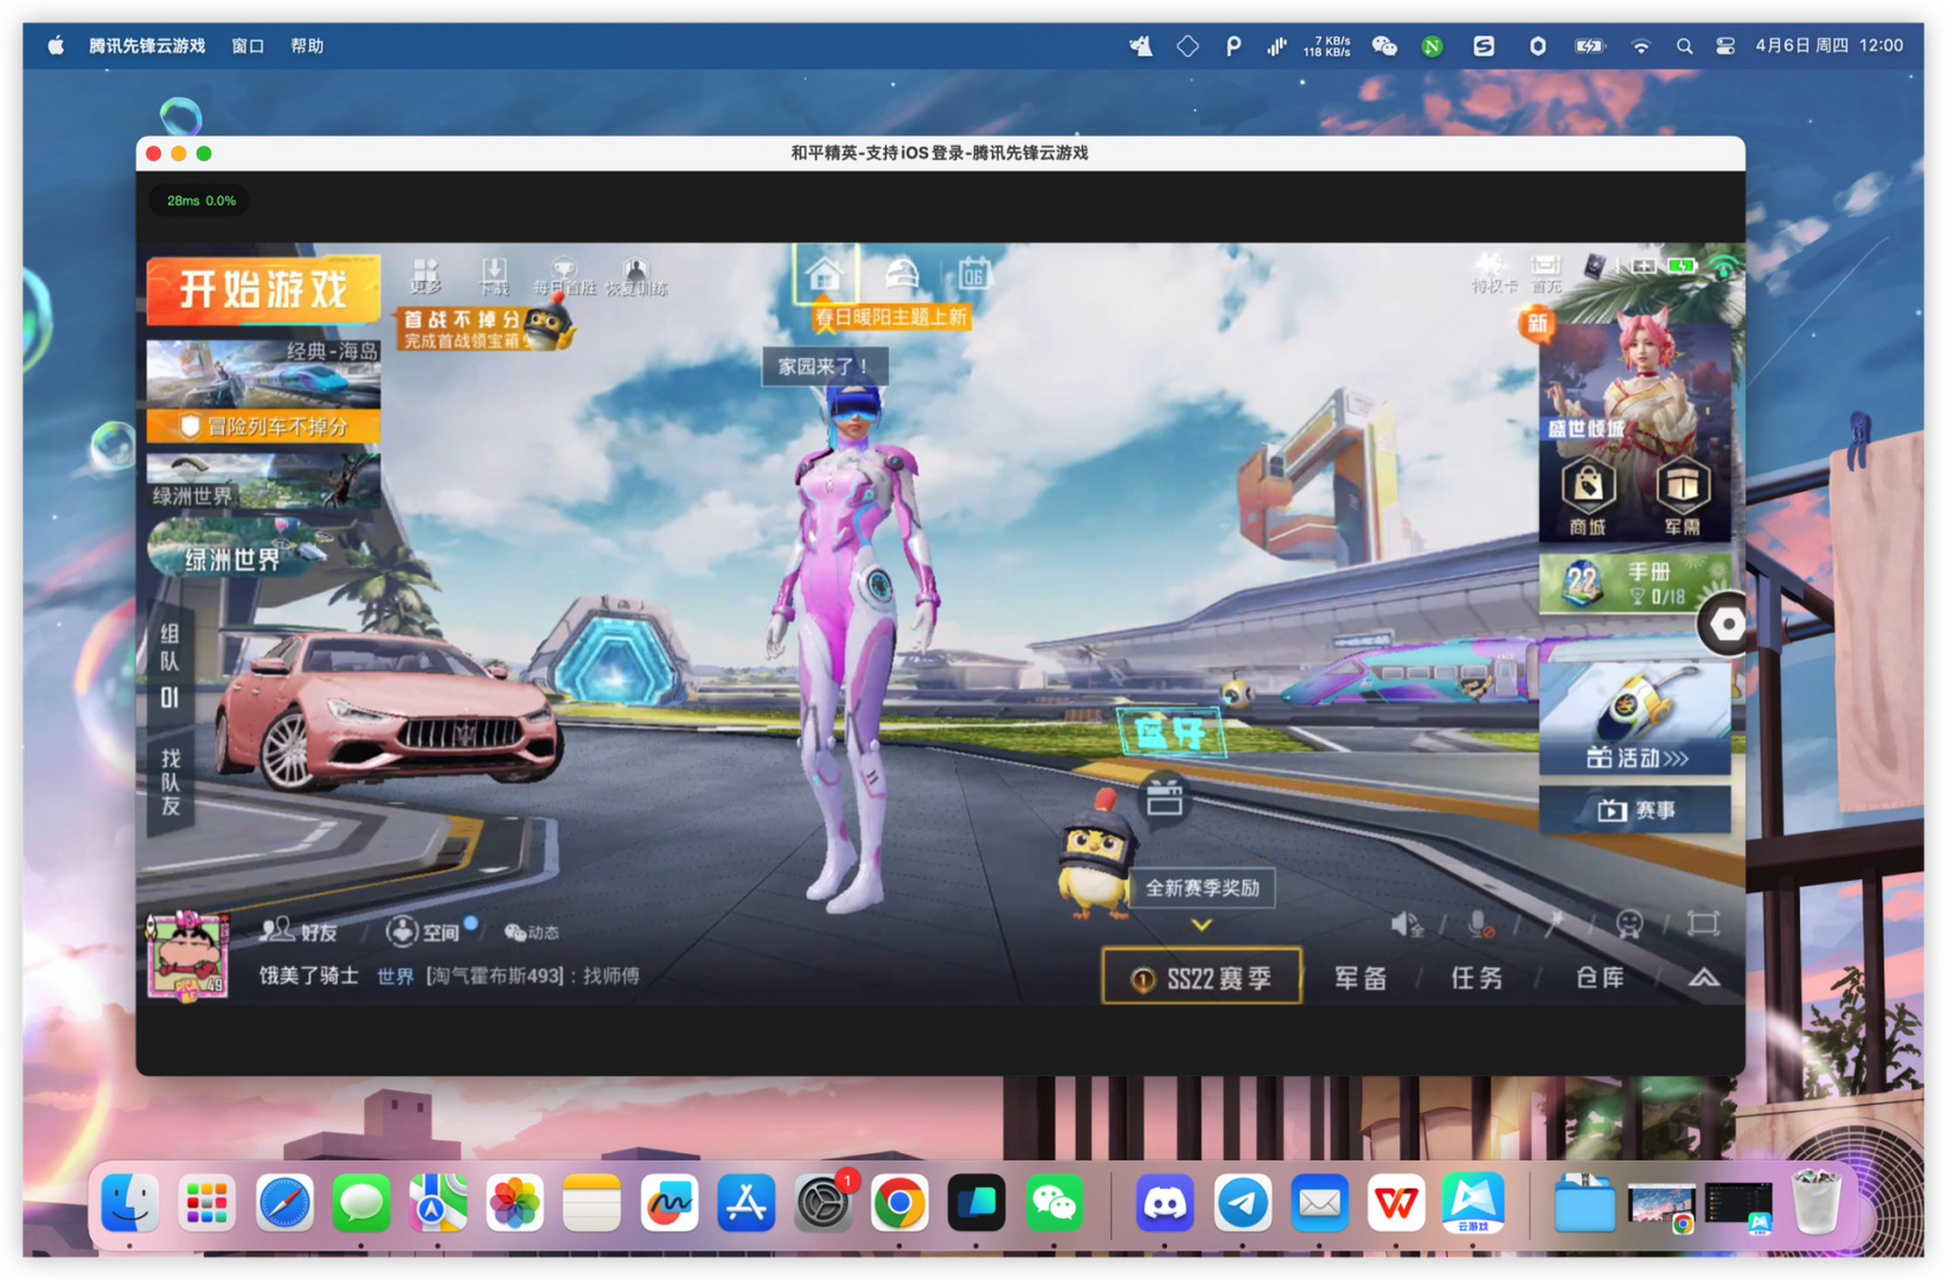Image resolution: width=1947 pixels, height=1280 pixels.
Task: Open the 帮助 menu in menu bar
Action: [x=307, y=46]
